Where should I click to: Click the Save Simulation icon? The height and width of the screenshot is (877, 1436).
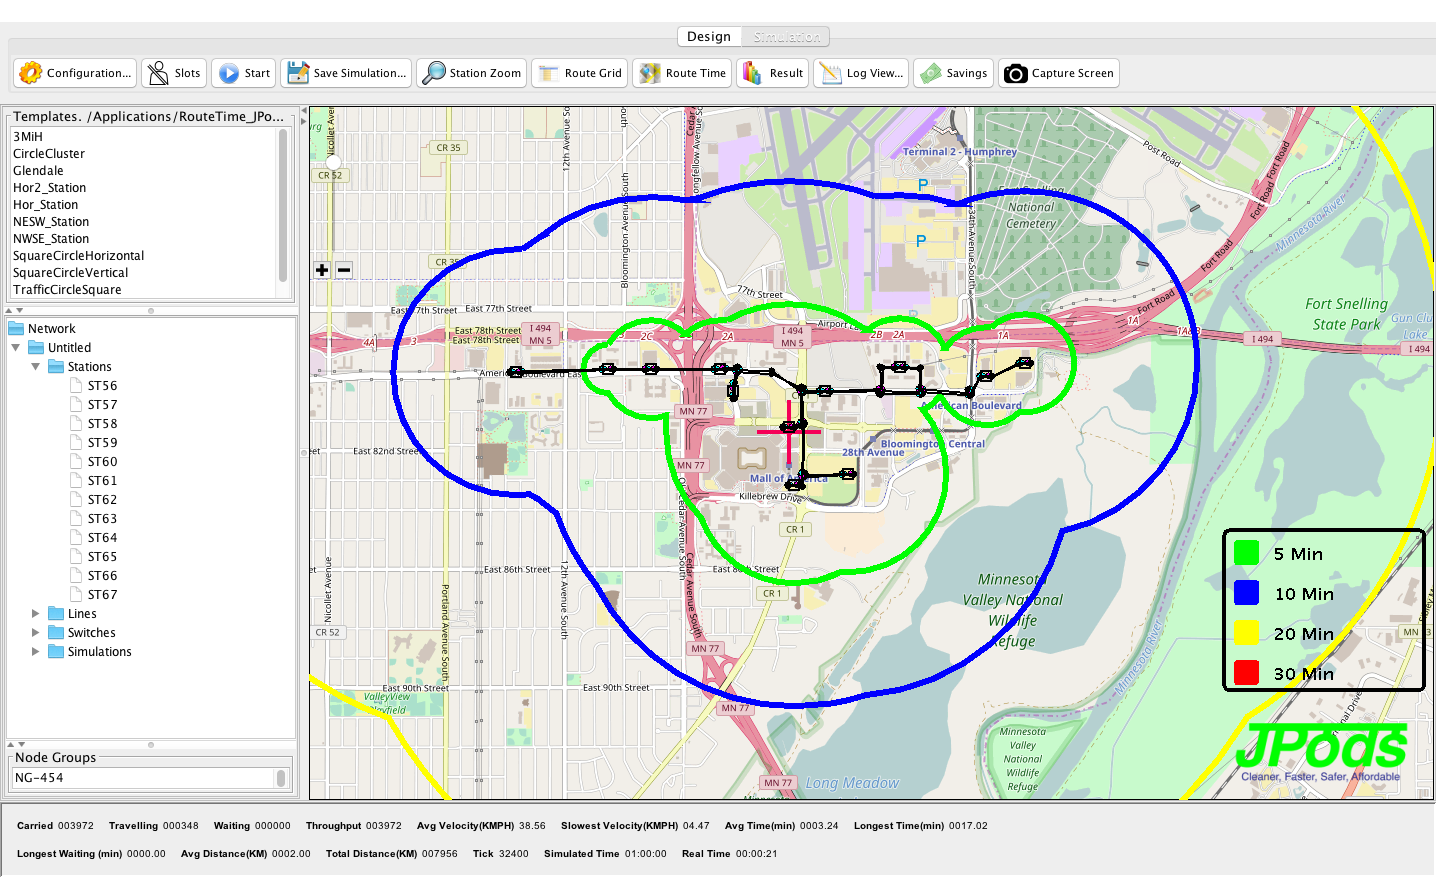(298, 73)
